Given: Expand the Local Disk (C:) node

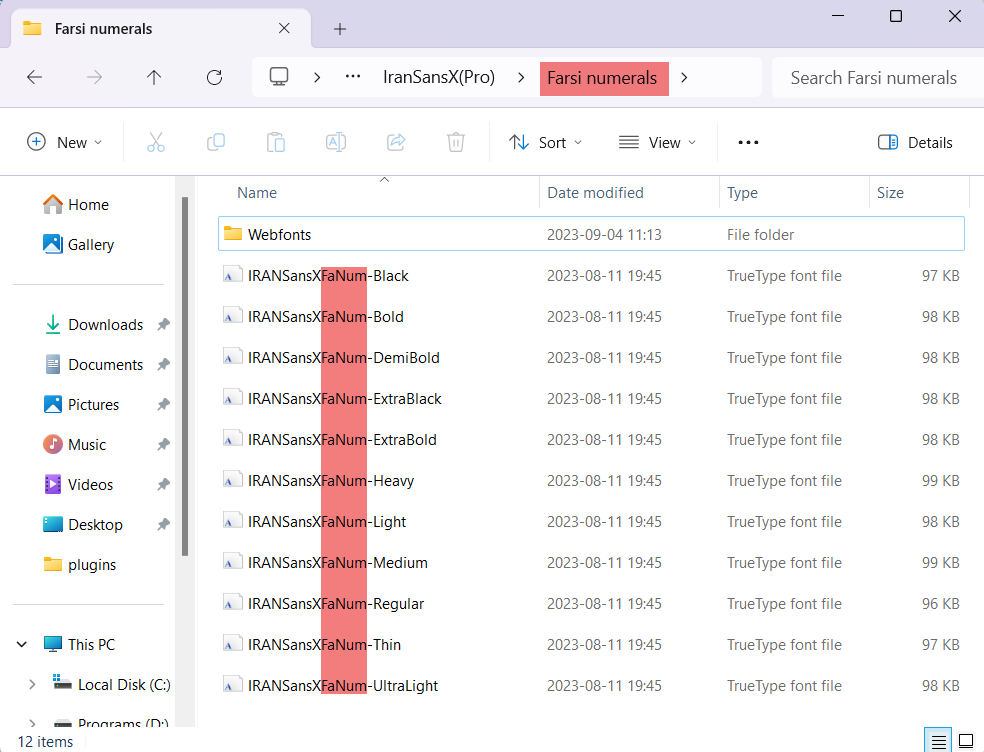Looking at the screenshot, I should (32, 685).
